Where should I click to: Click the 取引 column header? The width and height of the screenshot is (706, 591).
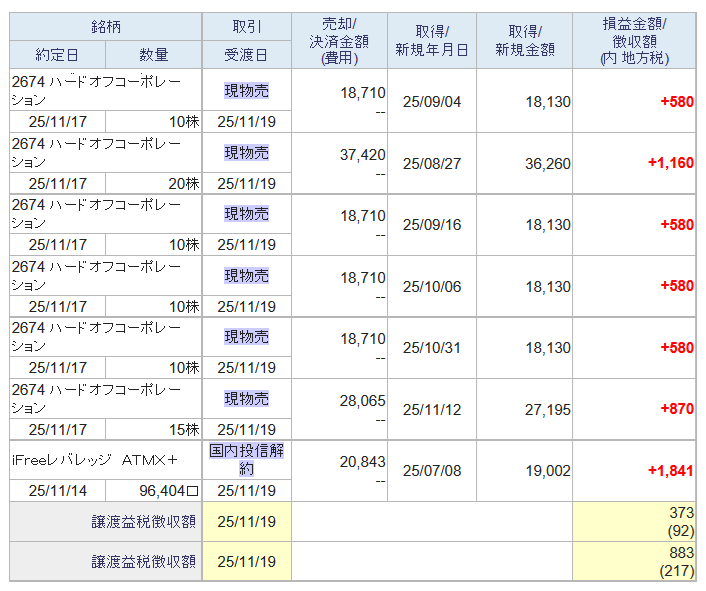247,27
